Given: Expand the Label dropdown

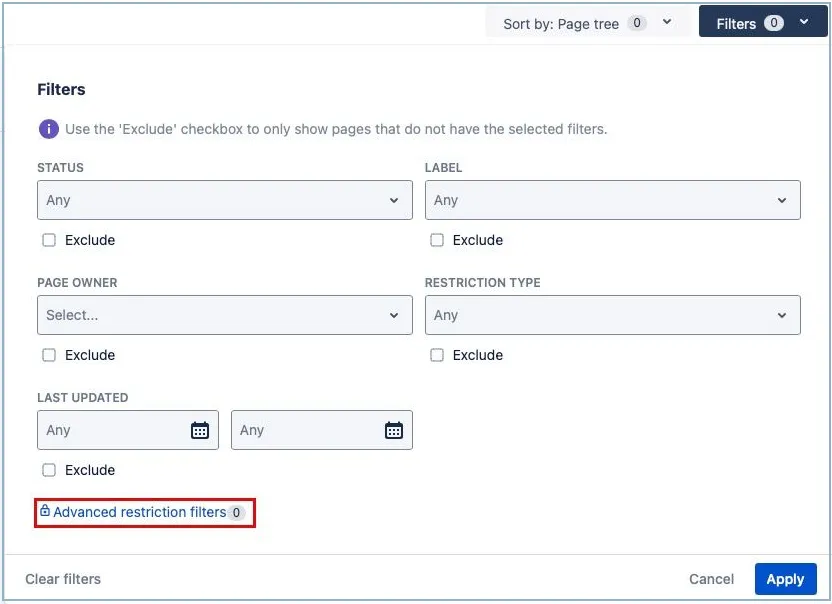Looking at the screenshot, I should [612, 200].
